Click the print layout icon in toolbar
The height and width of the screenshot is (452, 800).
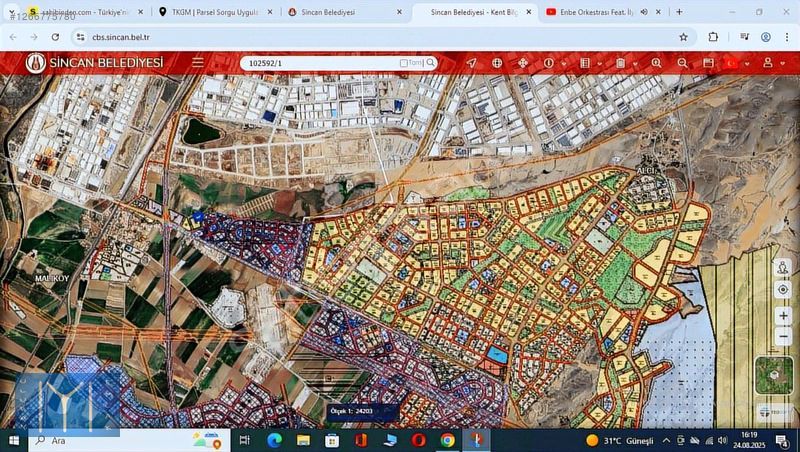708,63
